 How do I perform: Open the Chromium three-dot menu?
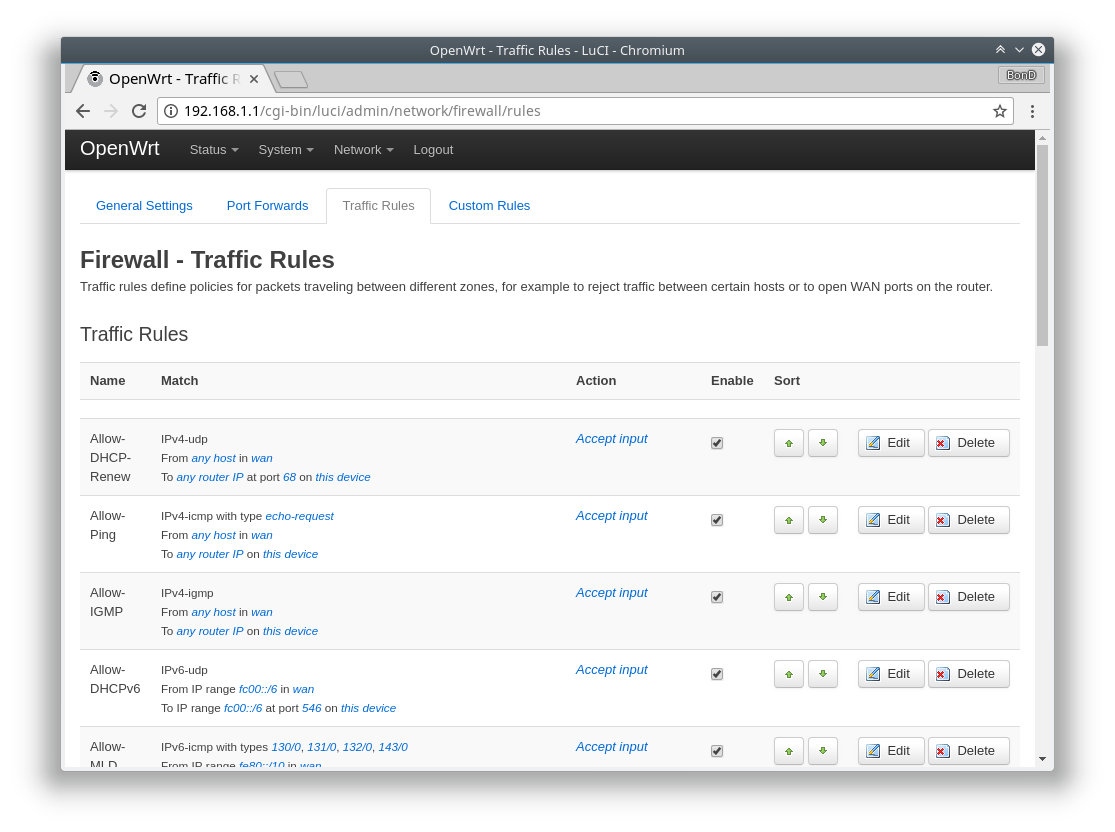tap(1033, 111)
